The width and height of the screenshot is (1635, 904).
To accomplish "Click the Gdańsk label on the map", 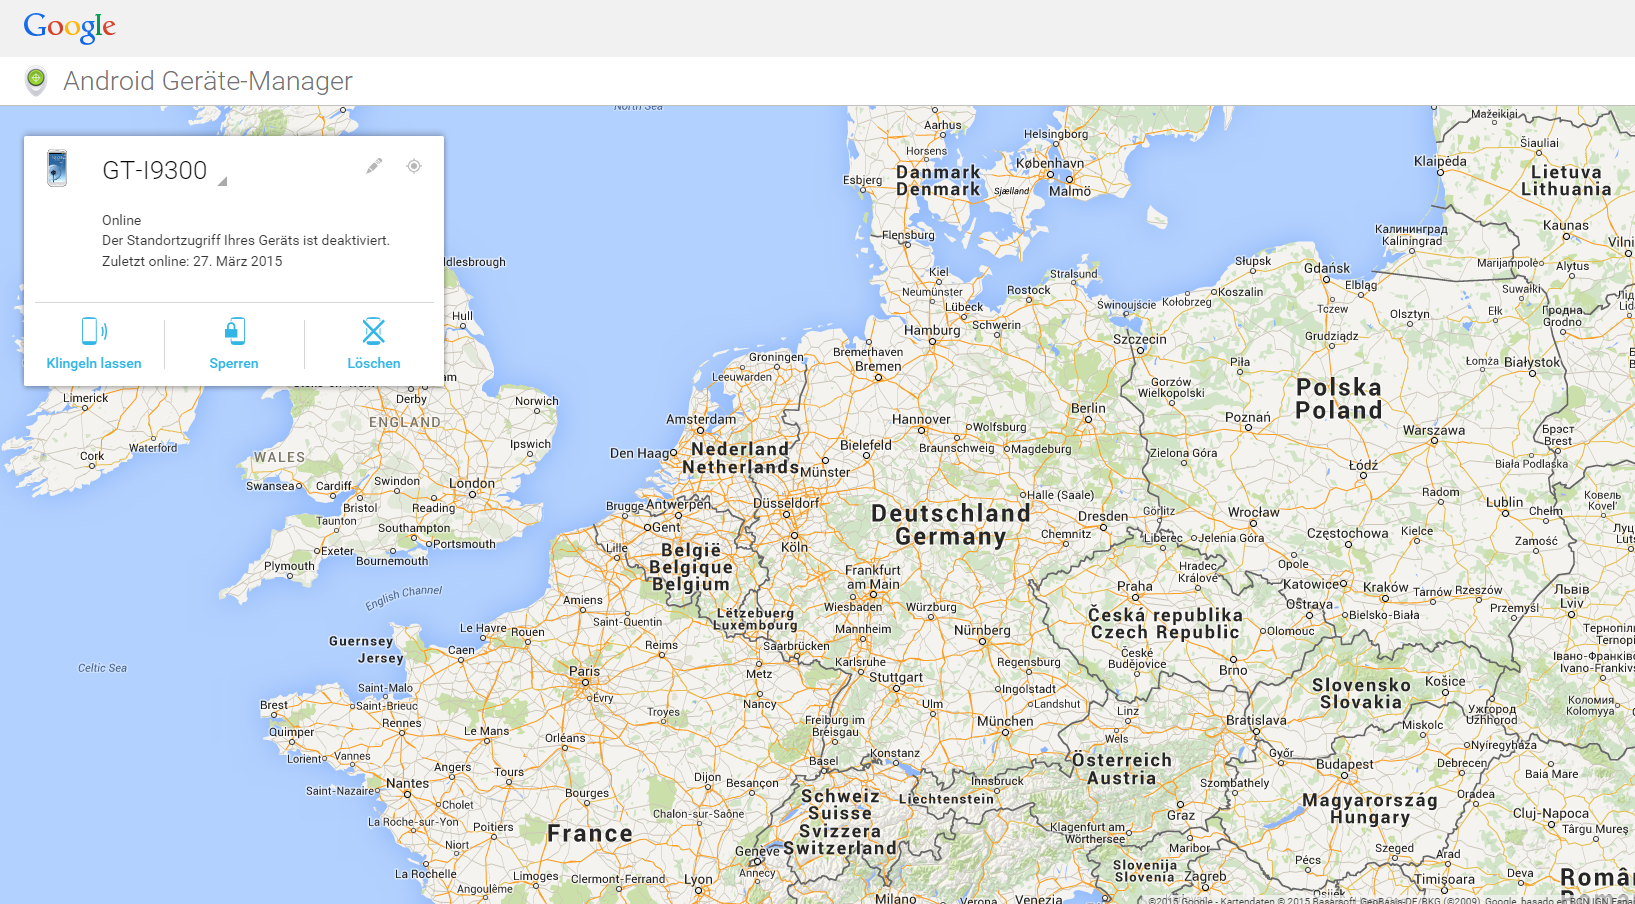I will pyautogui.click(x=1327, y=268).
